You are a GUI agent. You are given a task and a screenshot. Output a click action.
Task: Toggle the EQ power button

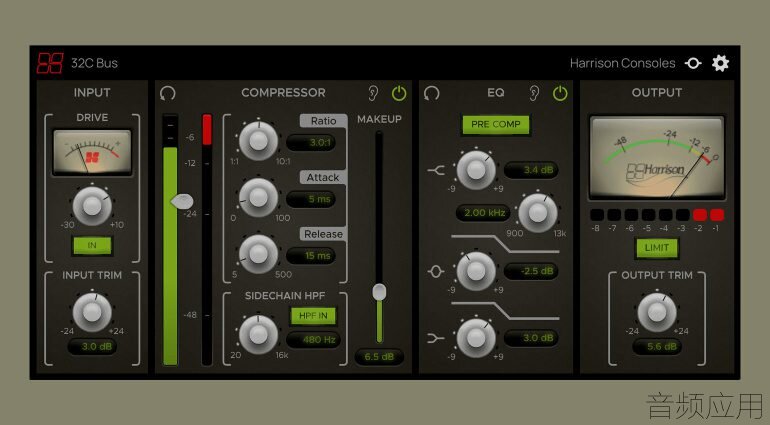coord(560,93)
